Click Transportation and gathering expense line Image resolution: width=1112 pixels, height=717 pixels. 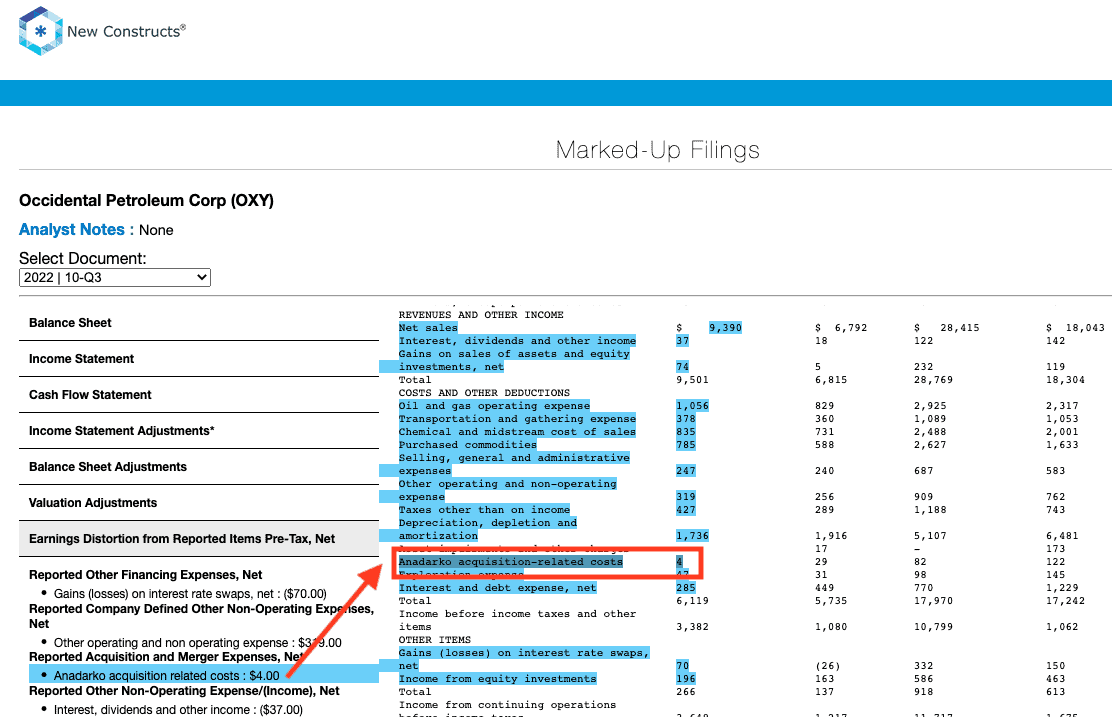pos(517,418)
